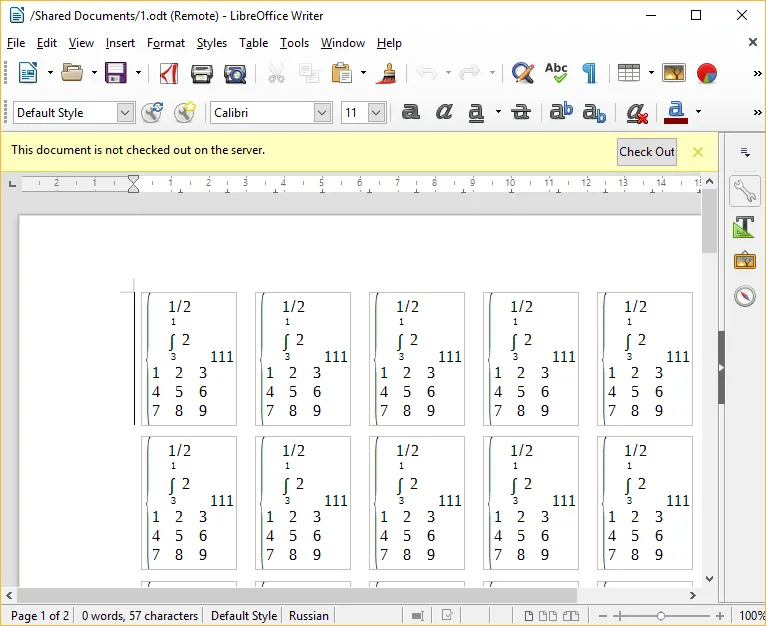Click the Check Out button
Image resolution: width=766 pixels, height=626 pixels.
(646, 152)
